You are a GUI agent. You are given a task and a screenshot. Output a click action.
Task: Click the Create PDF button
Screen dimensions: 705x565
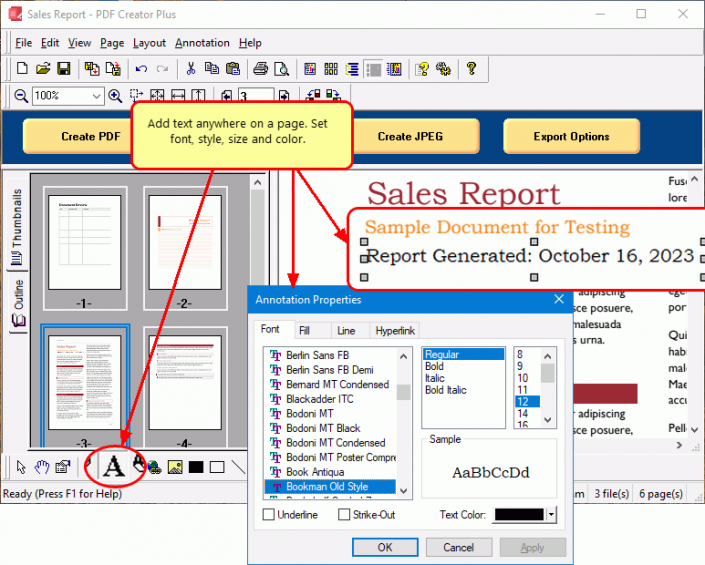pos(90,136)
